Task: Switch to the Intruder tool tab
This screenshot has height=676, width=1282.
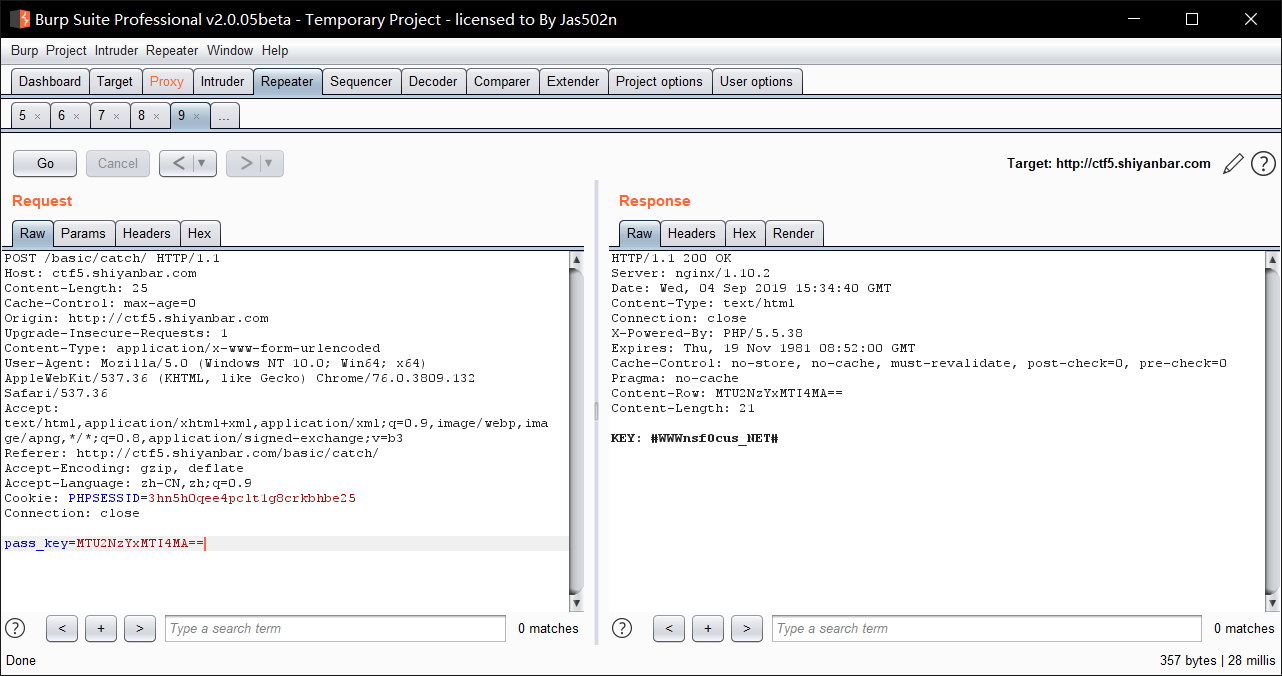Action: 222,82
